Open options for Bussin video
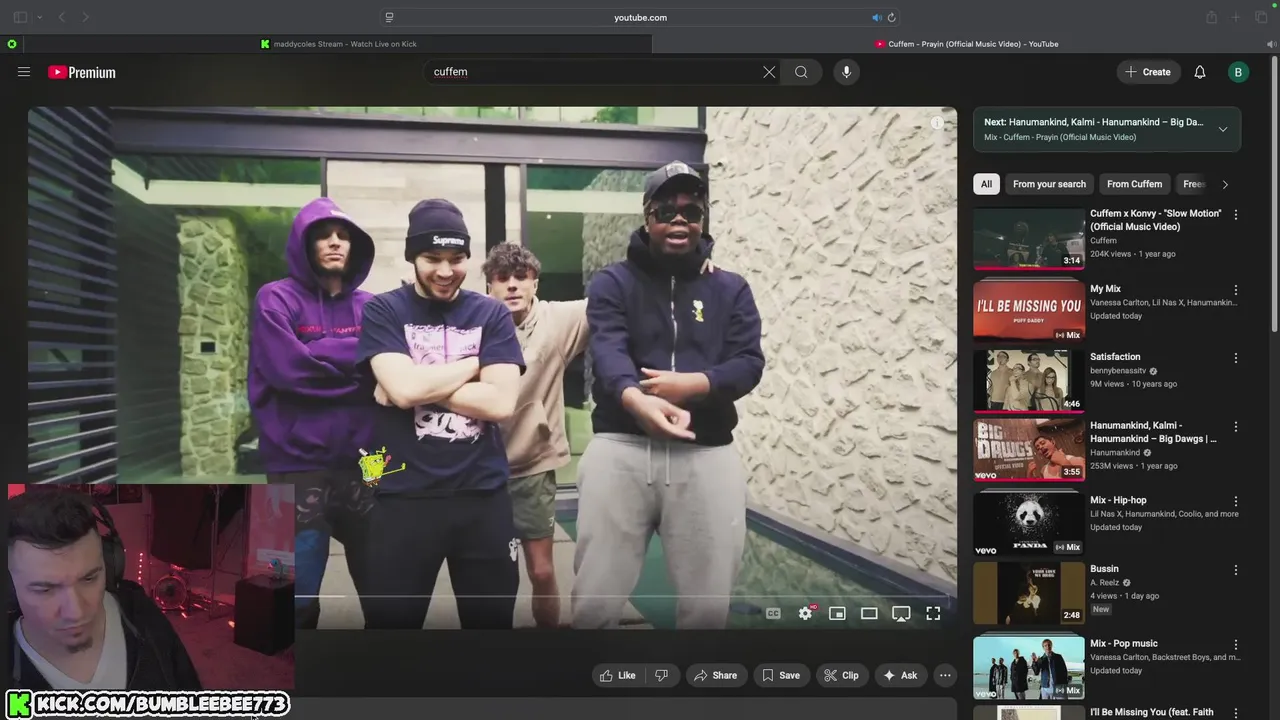Screen dimensions: 1280x720 (1236, 570)
